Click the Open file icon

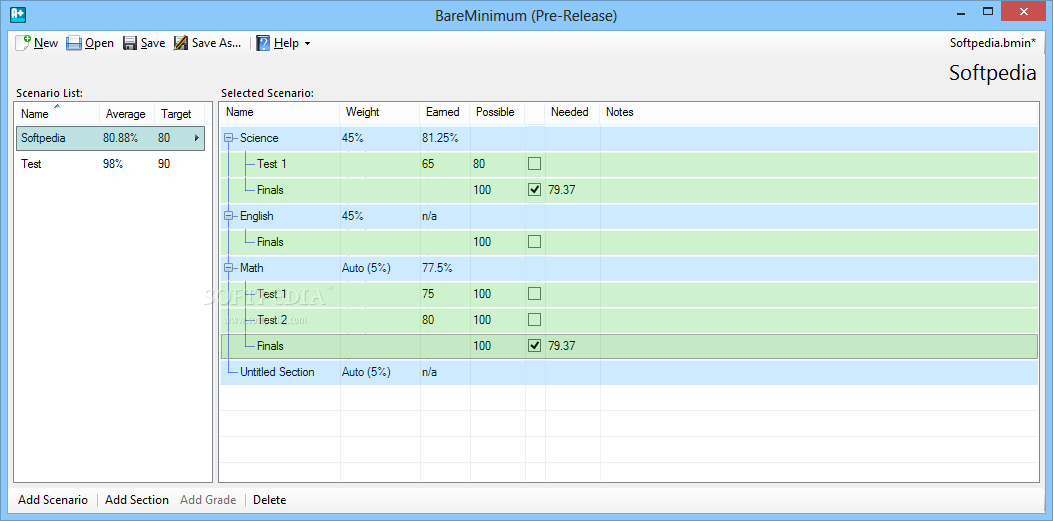[74, 43]
